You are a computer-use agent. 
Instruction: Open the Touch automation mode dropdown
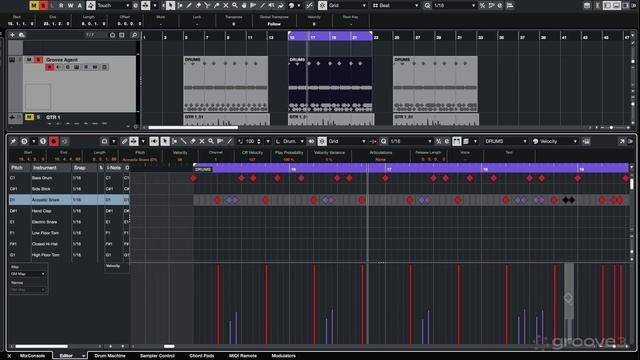point(113,5)
